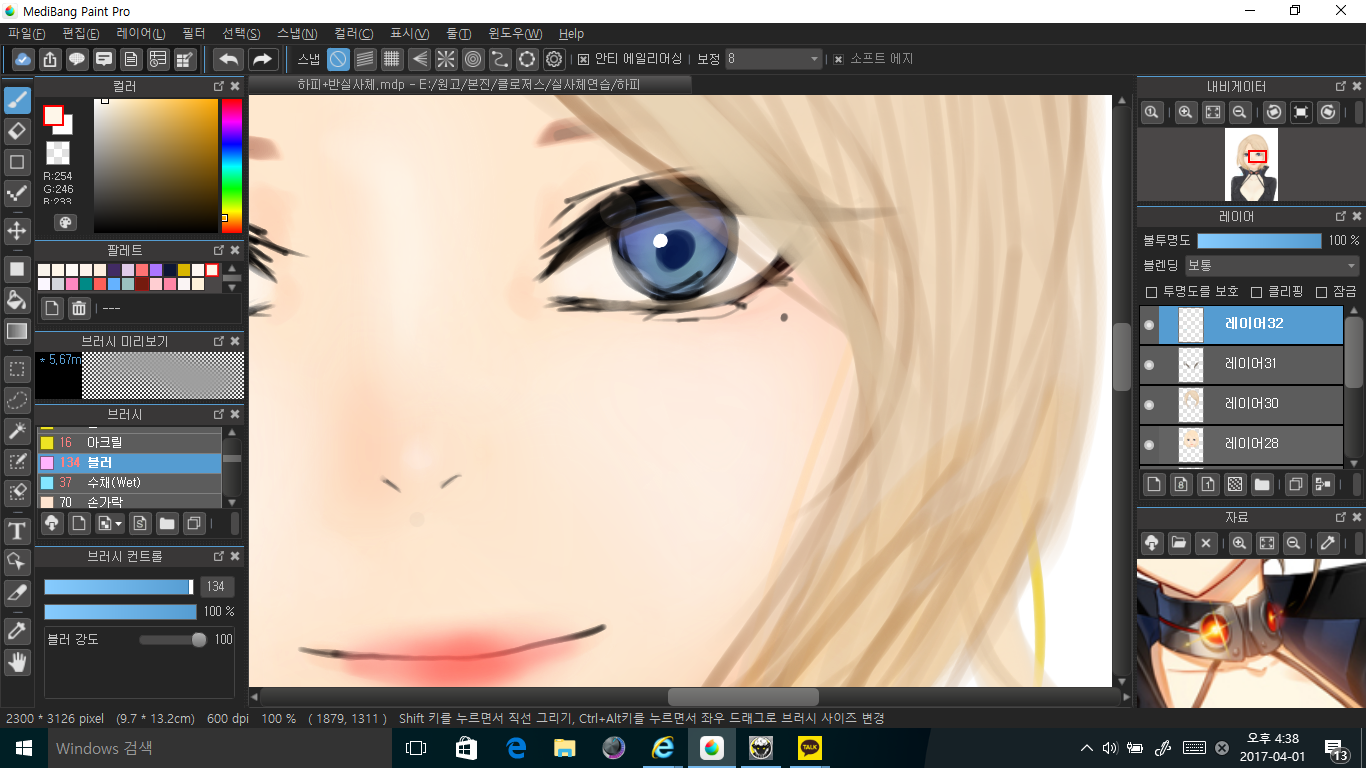Delete palette color with trash icon
1366x768 pixels.
(79, 308)
